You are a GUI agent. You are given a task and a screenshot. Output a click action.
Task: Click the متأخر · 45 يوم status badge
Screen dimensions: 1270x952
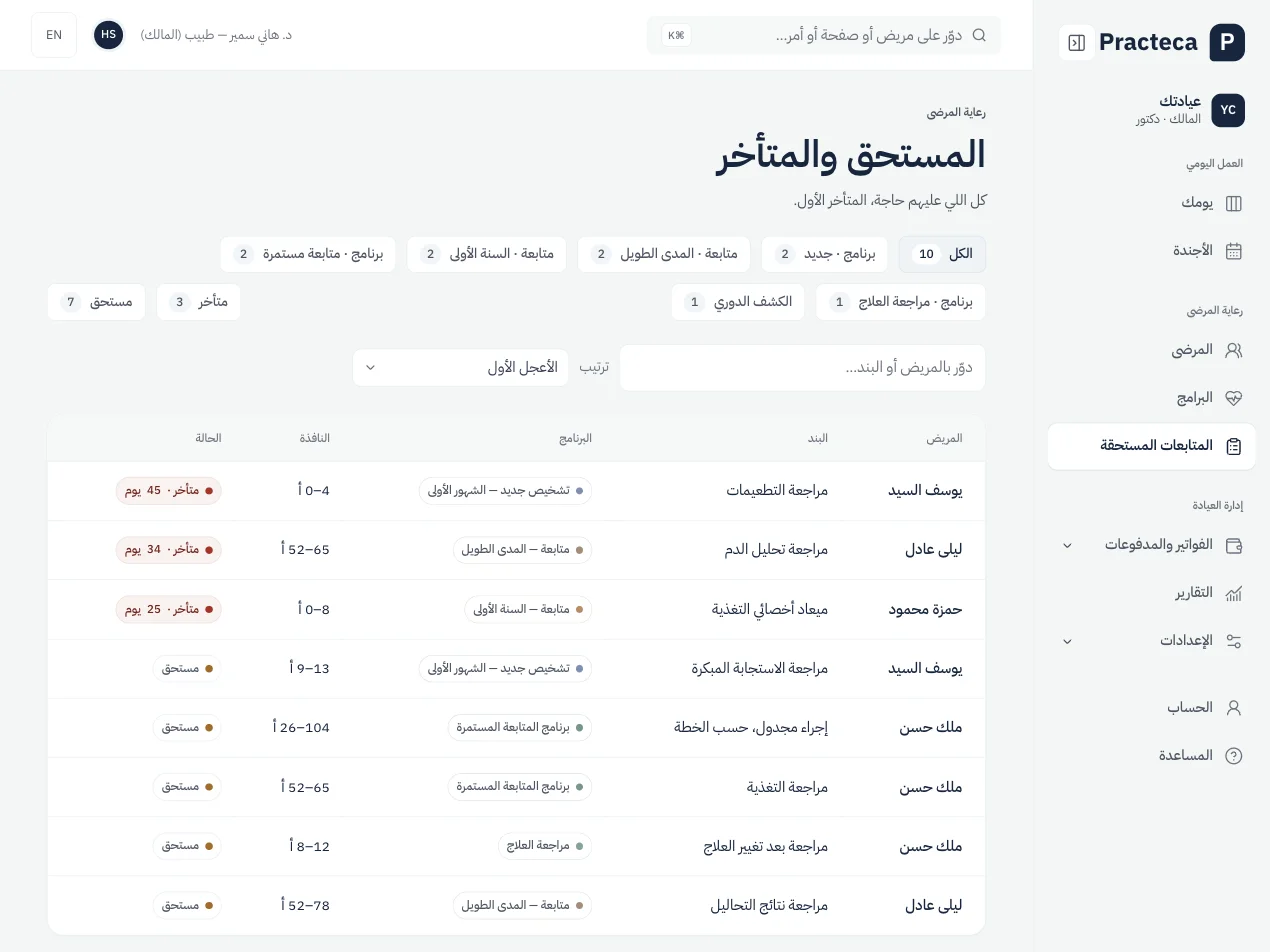click(x=168, y=491)
